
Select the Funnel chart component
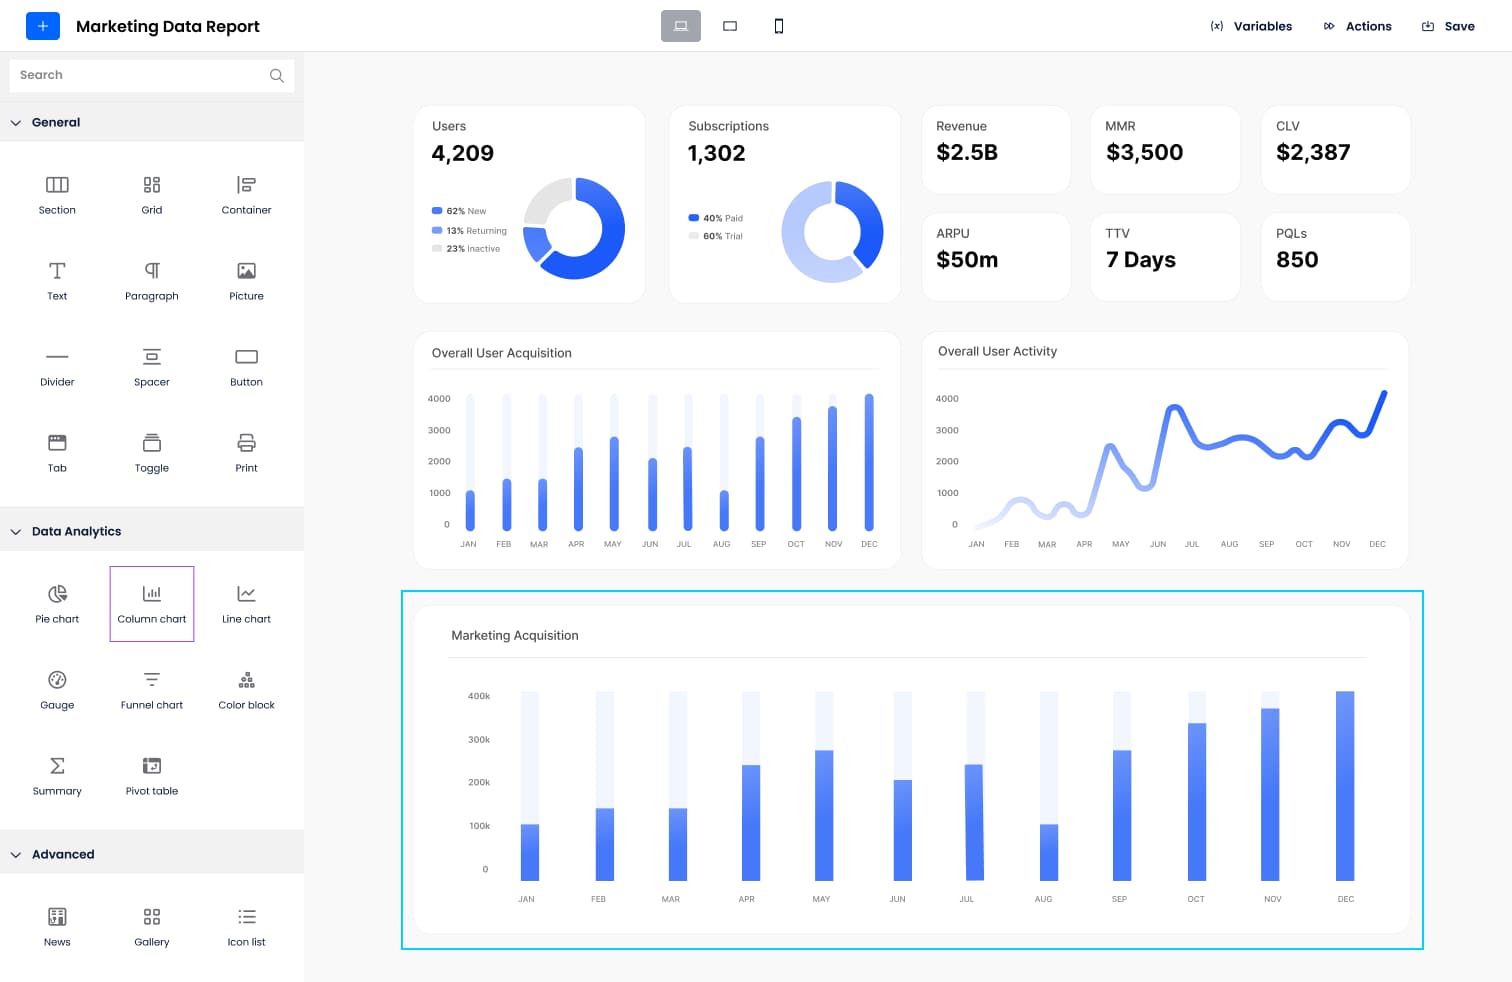(151, 689)
